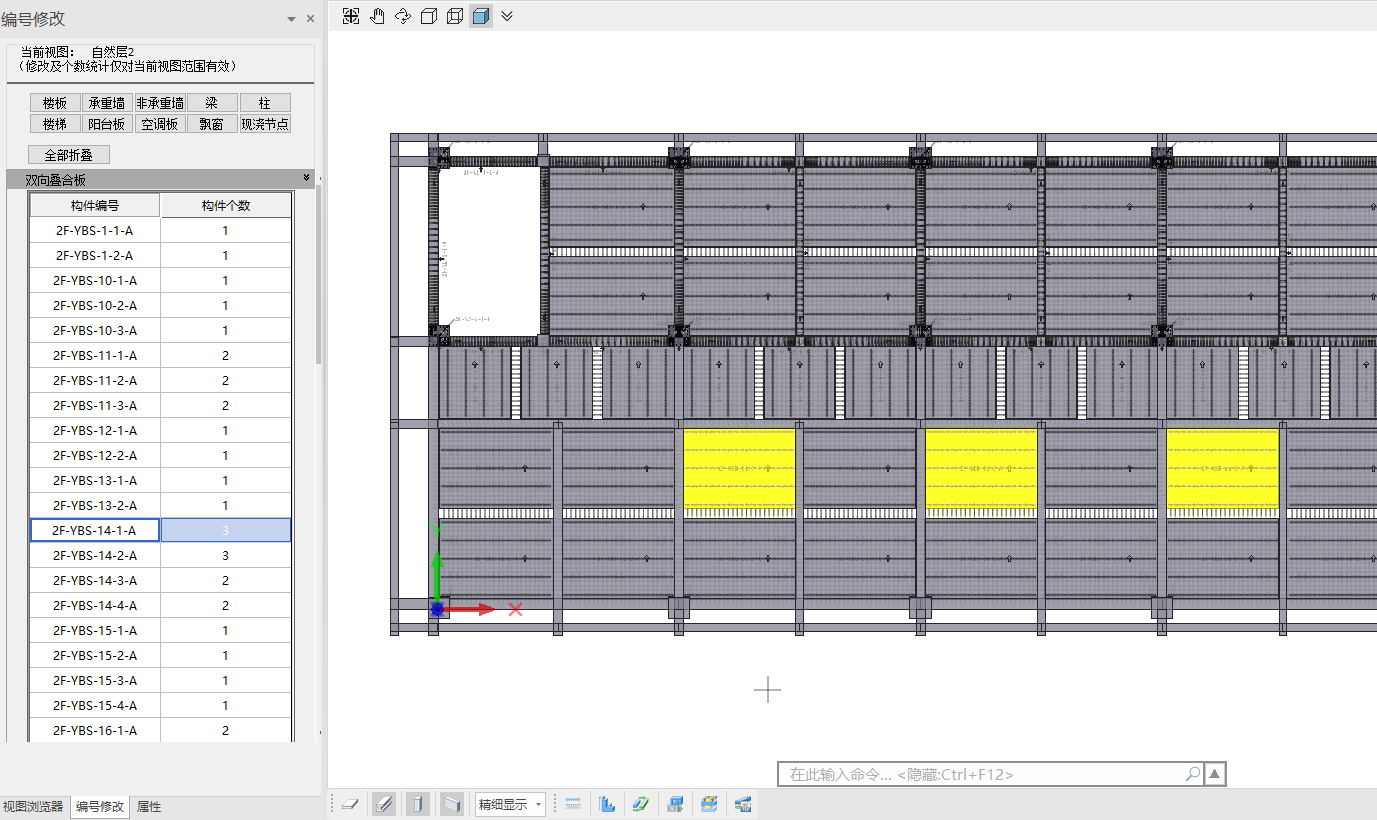Click the 楼板 component button

coord(55,103)
